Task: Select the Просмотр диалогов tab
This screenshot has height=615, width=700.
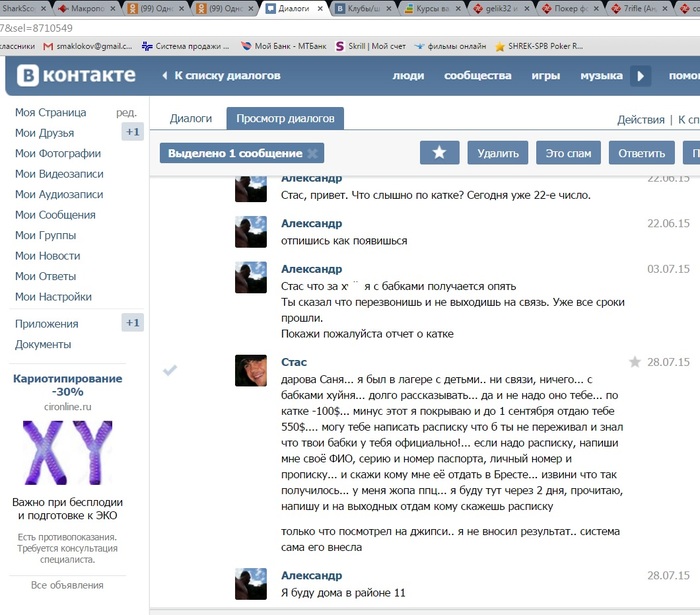Action: pyautogui.click(x=285, y=118)
